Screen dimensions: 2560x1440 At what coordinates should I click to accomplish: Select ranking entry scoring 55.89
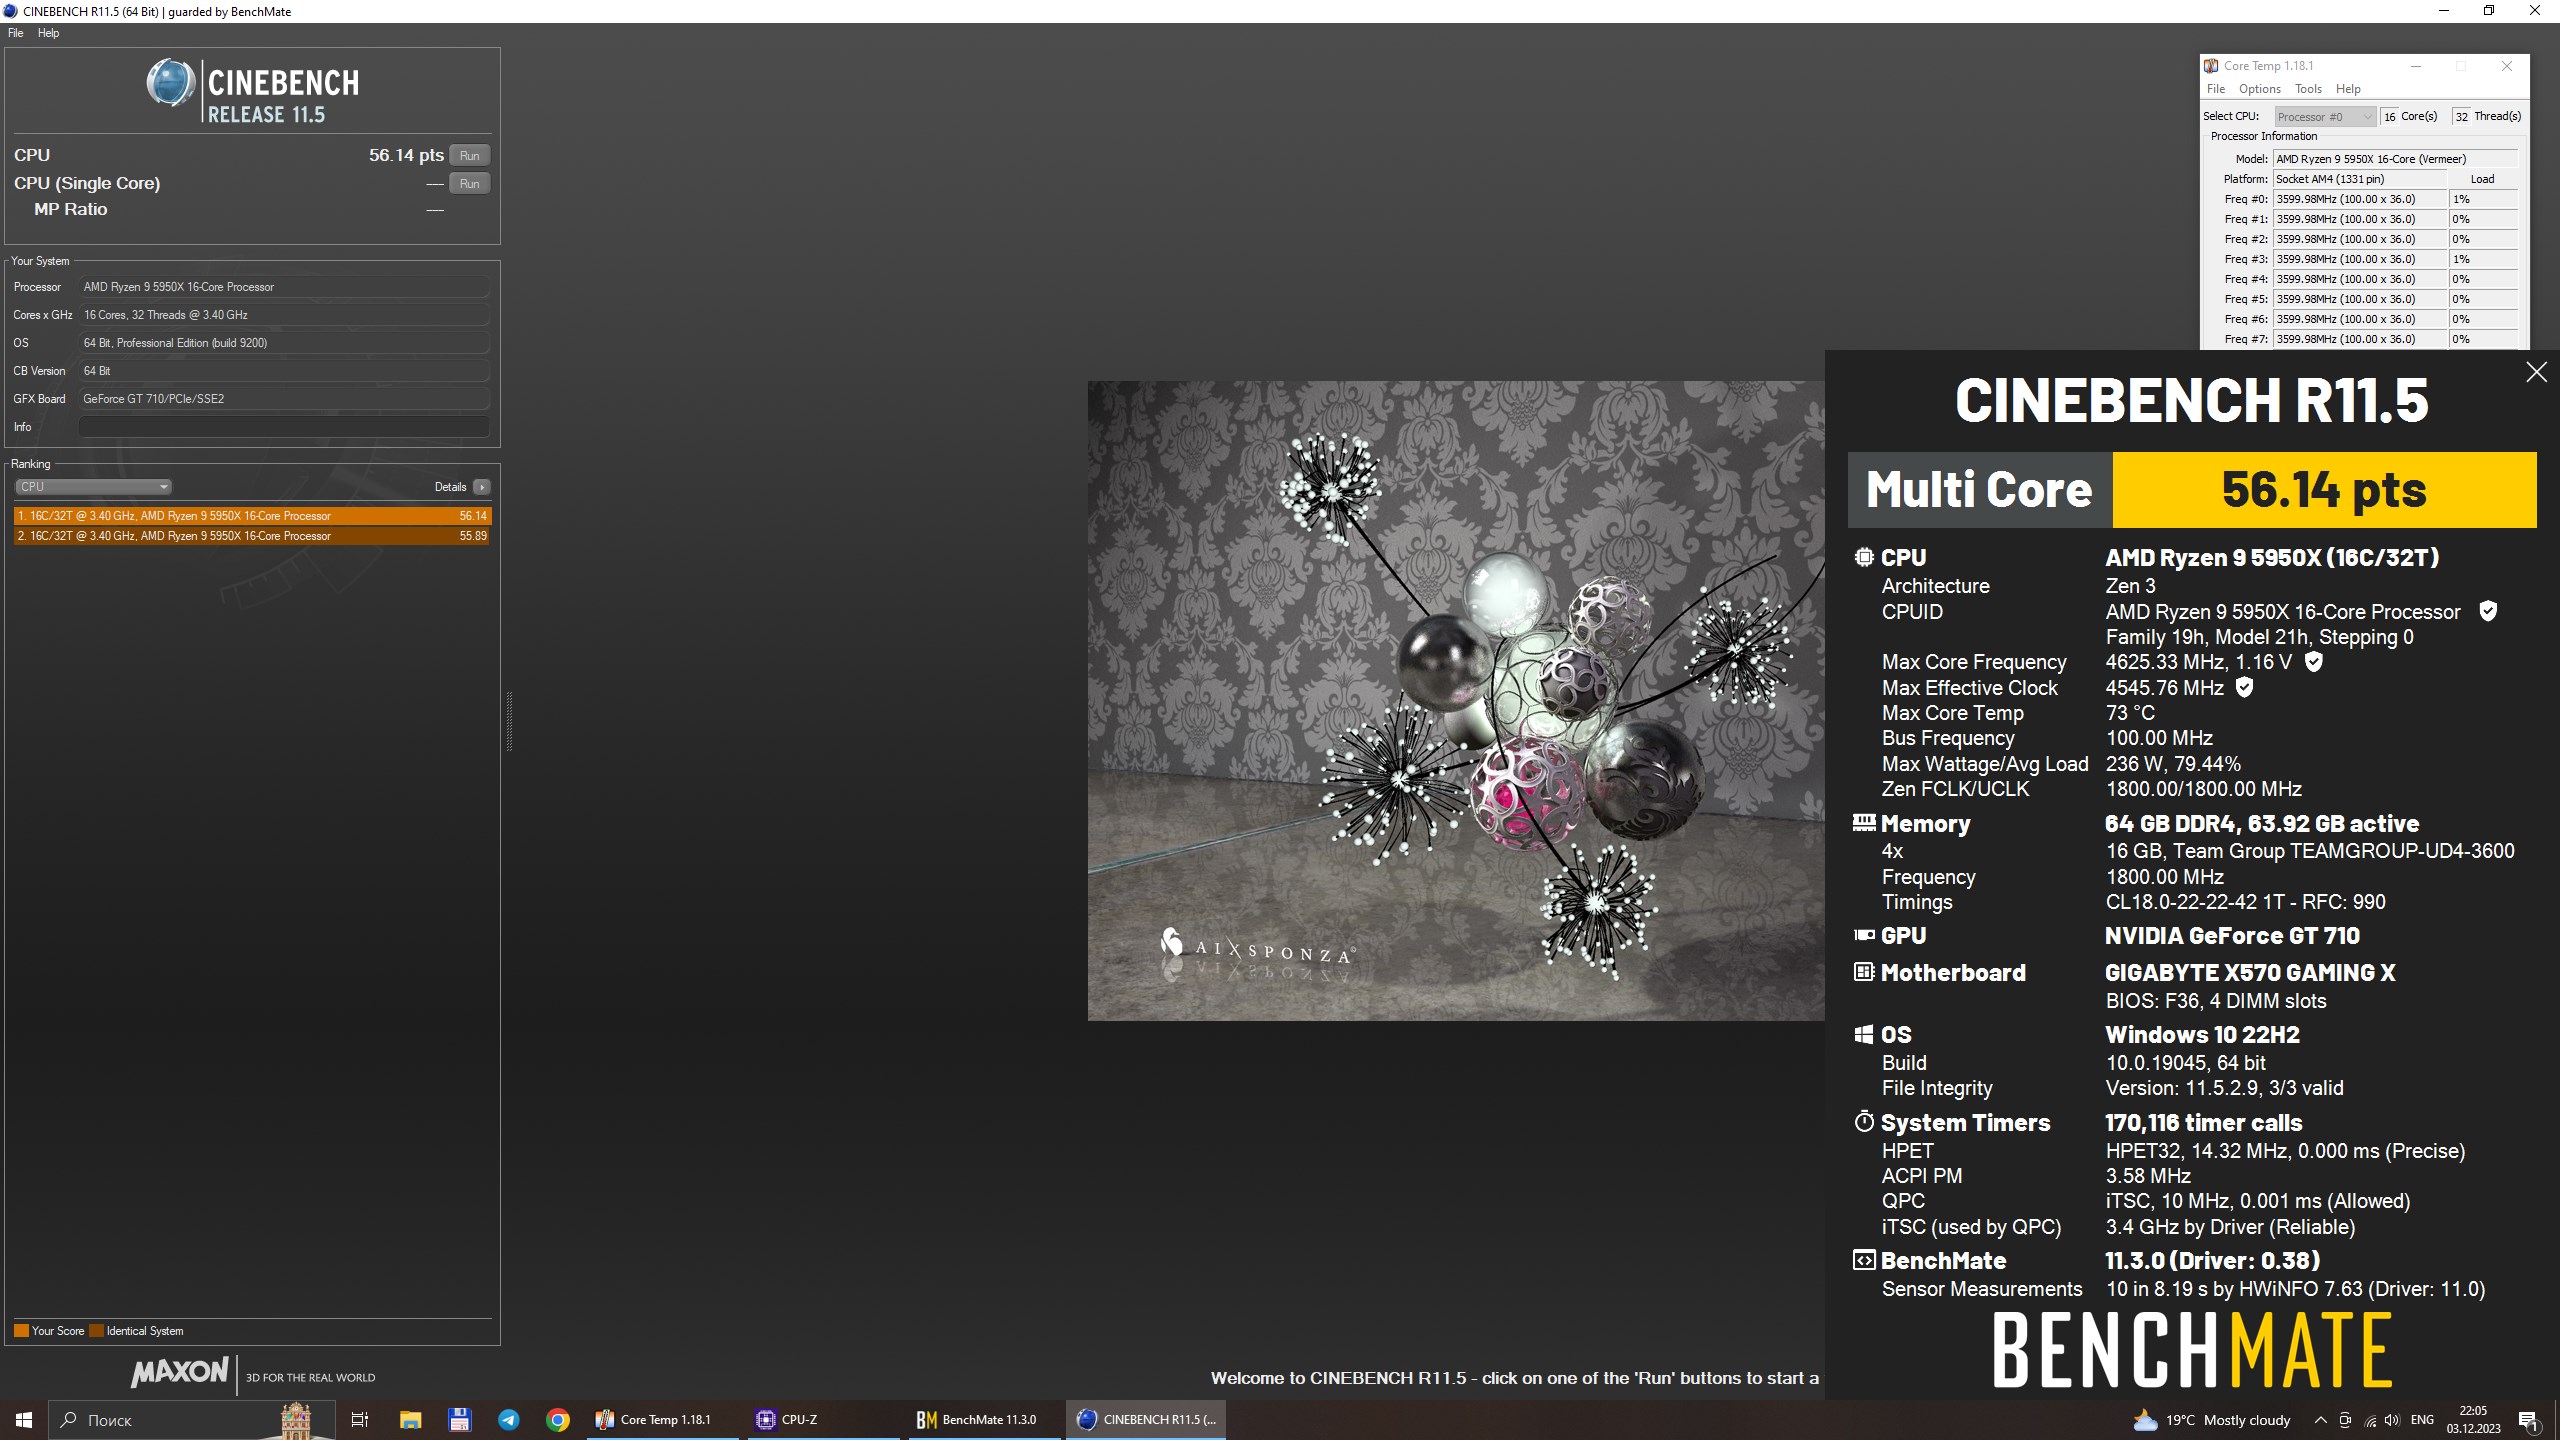(x=252, y=536)
